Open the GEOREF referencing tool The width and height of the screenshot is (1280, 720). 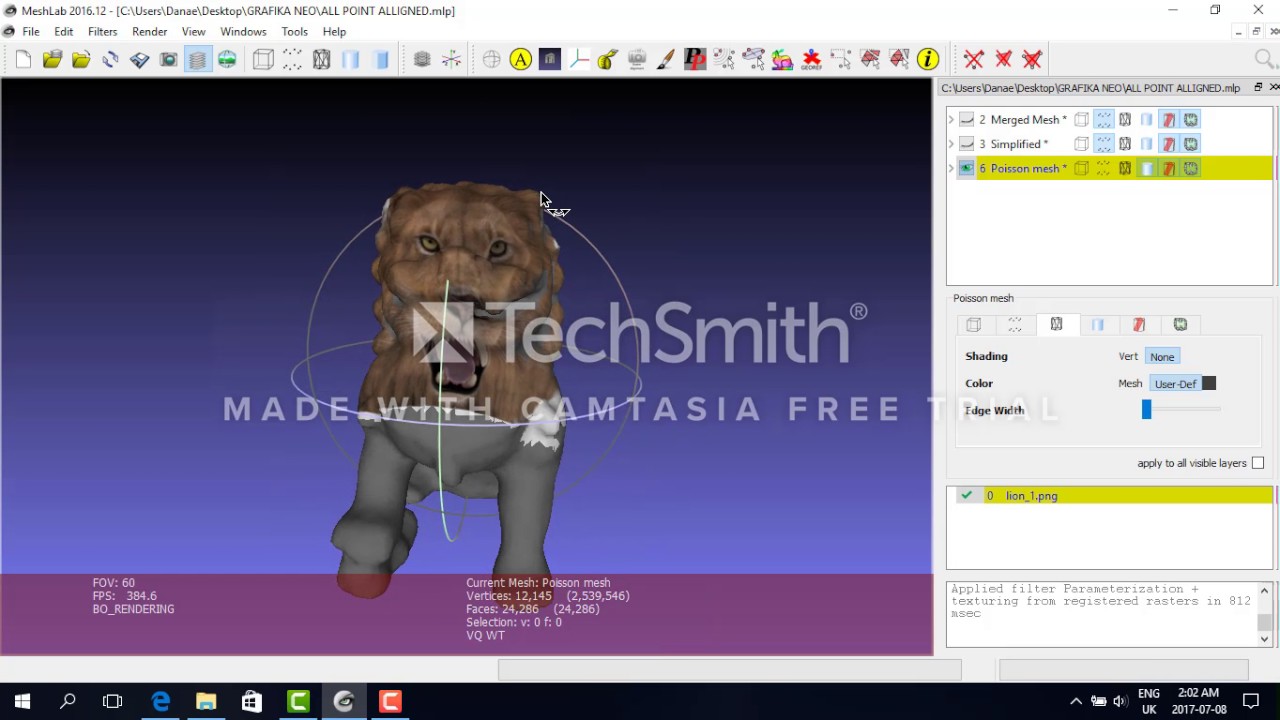pos(811,60)
